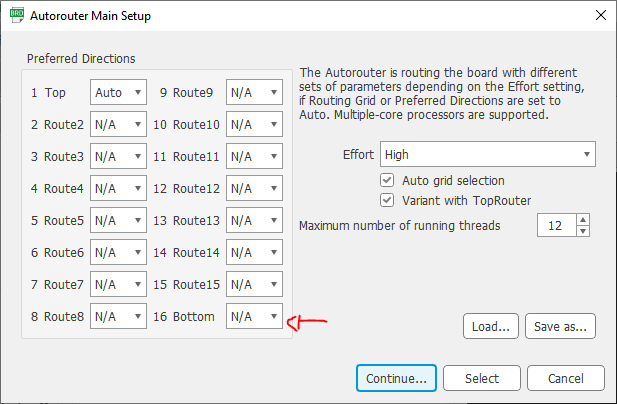
Task: Decrease maximum running threads with down arrow
Action: (583, 231)
